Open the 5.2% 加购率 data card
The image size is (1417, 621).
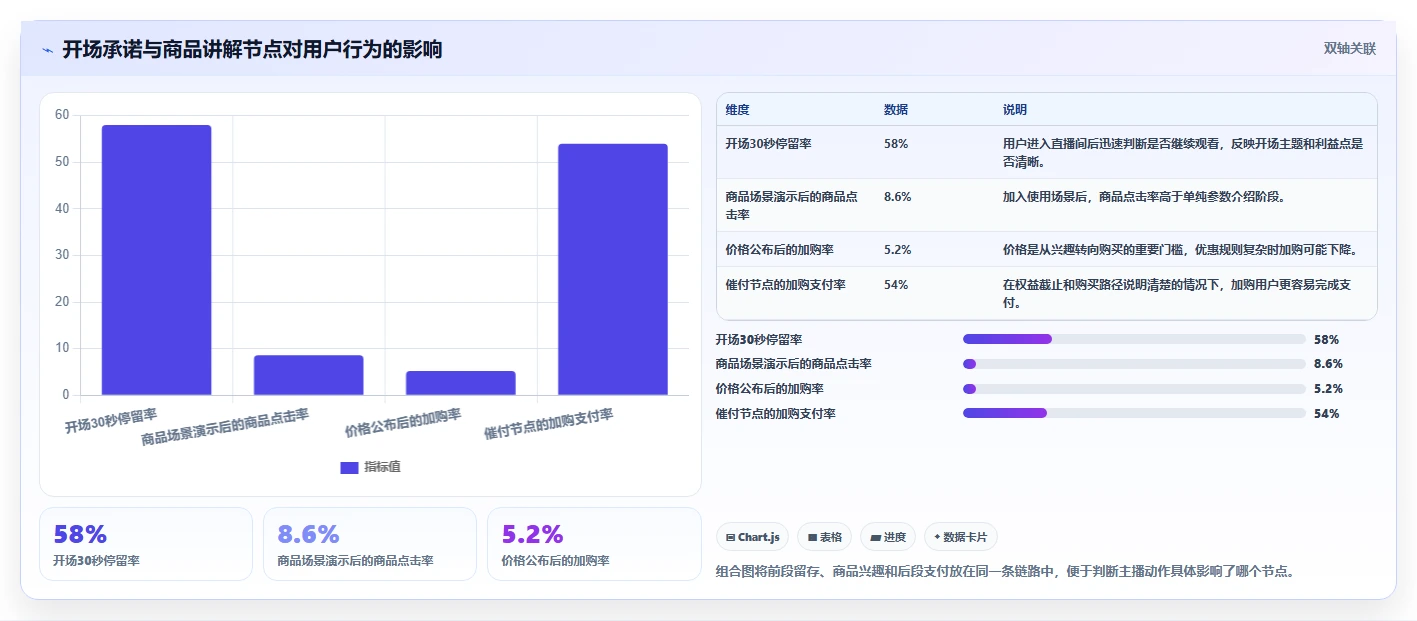(x=594, y=544)
